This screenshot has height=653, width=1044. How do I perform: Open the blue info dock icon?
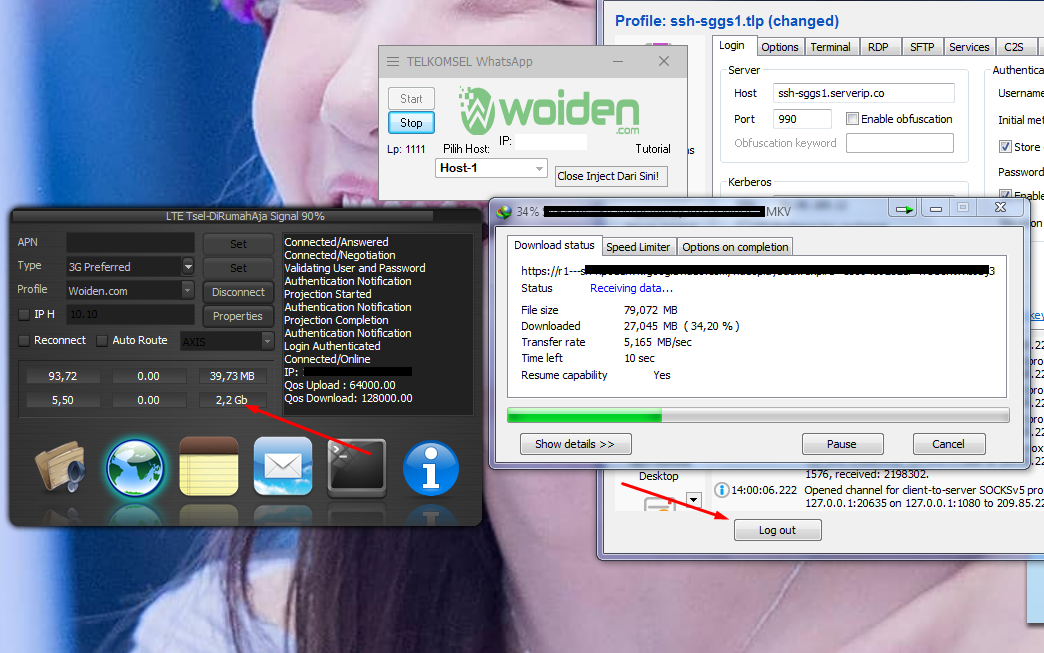coord(431,469)
